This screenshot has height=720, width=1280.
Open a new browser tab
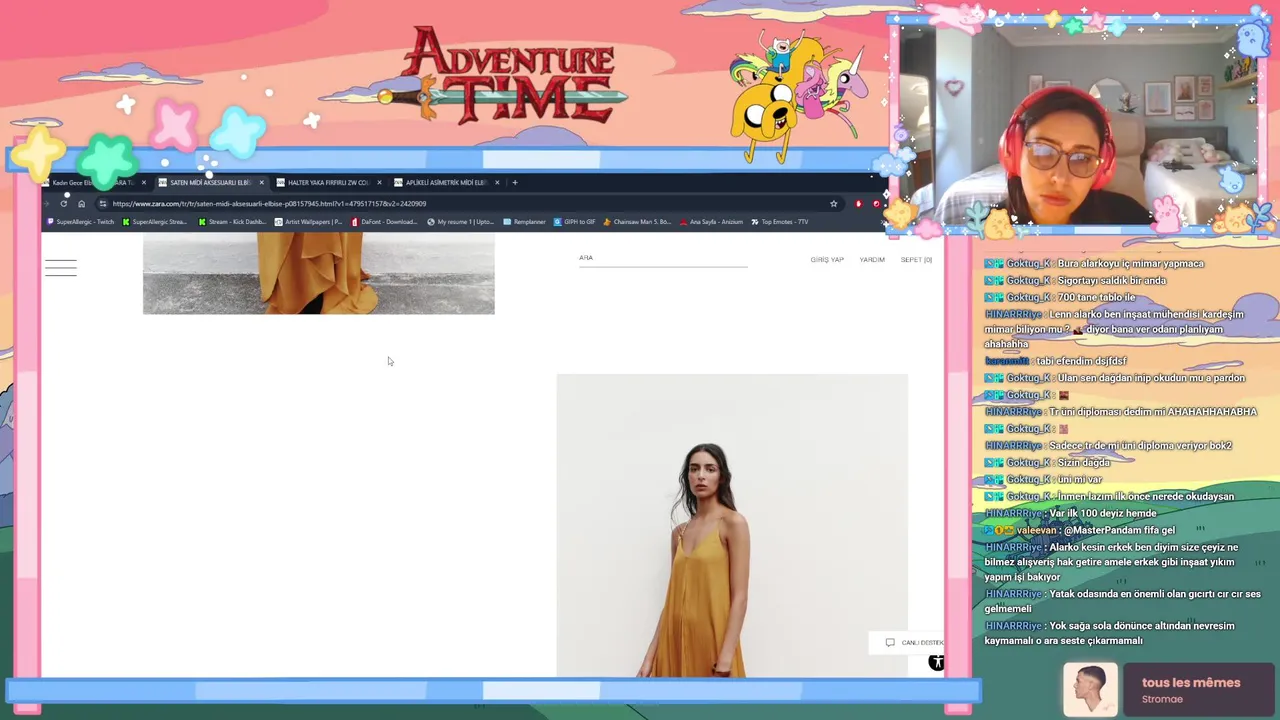click(515, 183)
